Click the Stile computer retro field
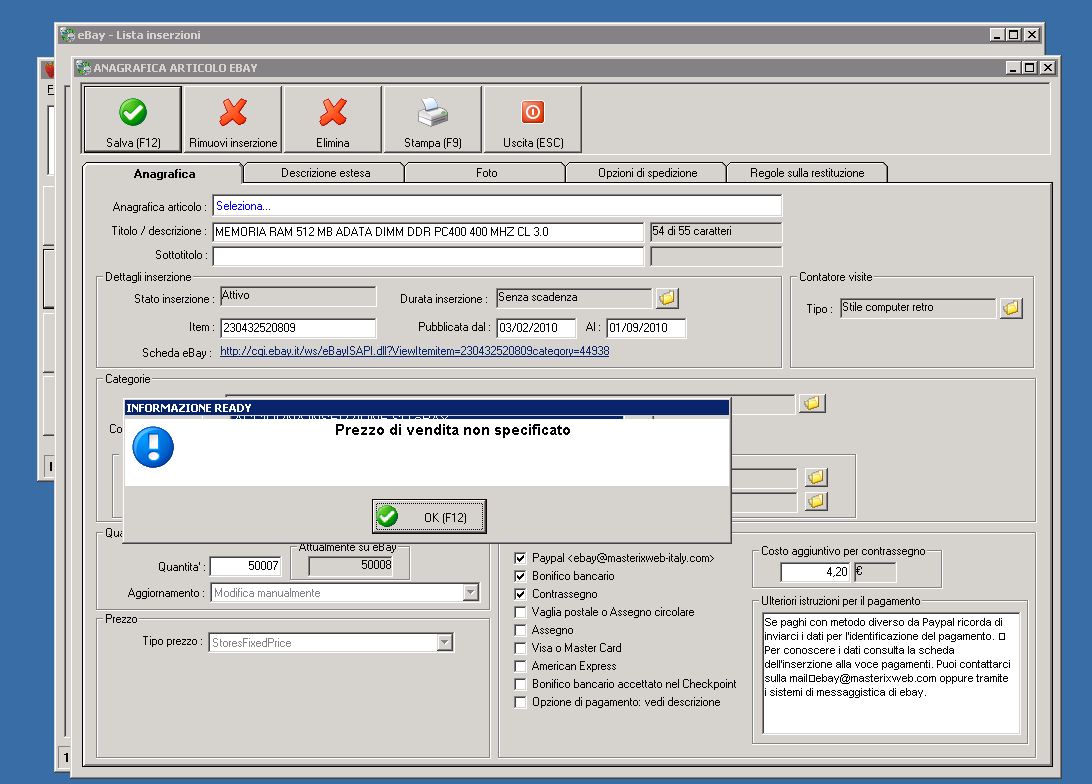1092x784 pixels. click(x=918, y=308)
